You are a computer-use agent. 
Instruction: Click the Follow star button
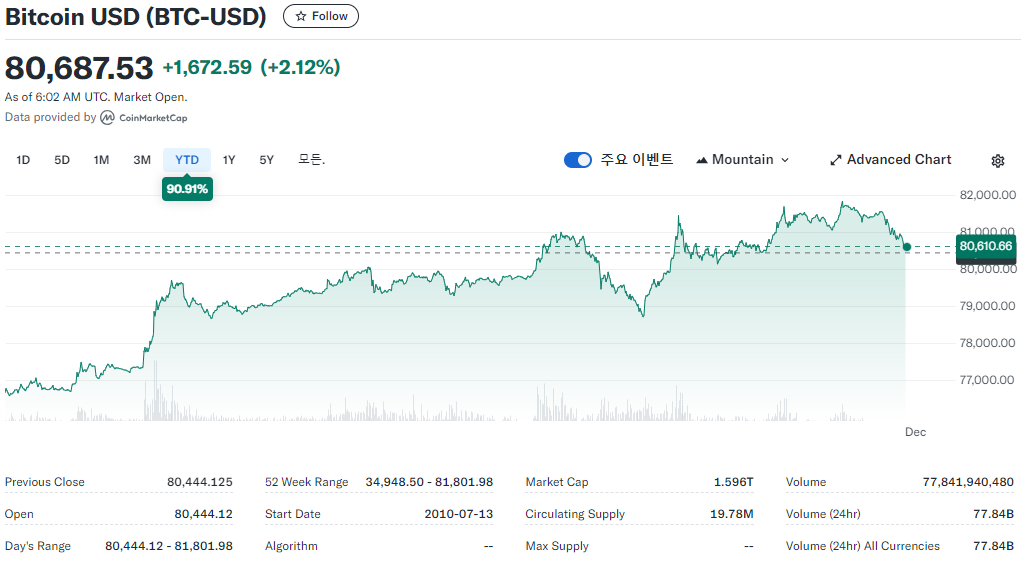[x=321, y=16]
